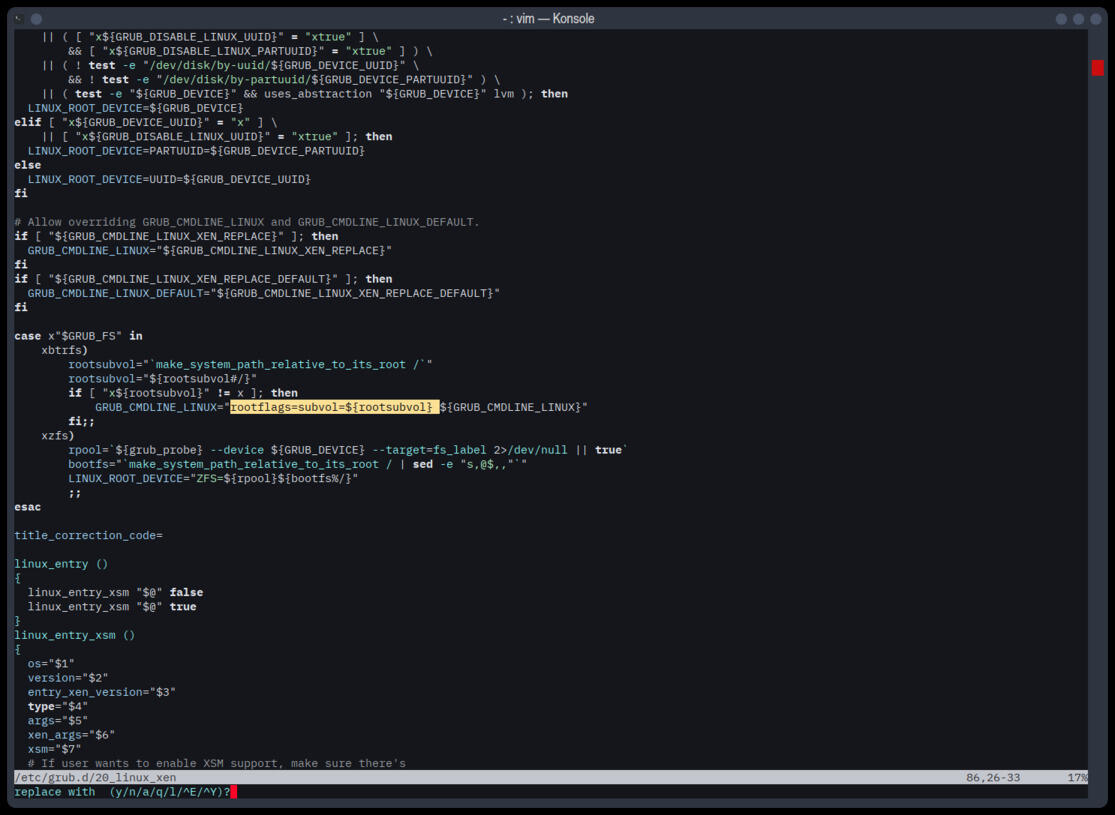Click the '# Allow overriding GRUB_CMDLINE_LINUX' comment
The height and width of the screenshot is (815, 1115).
[x=247, y=222]
